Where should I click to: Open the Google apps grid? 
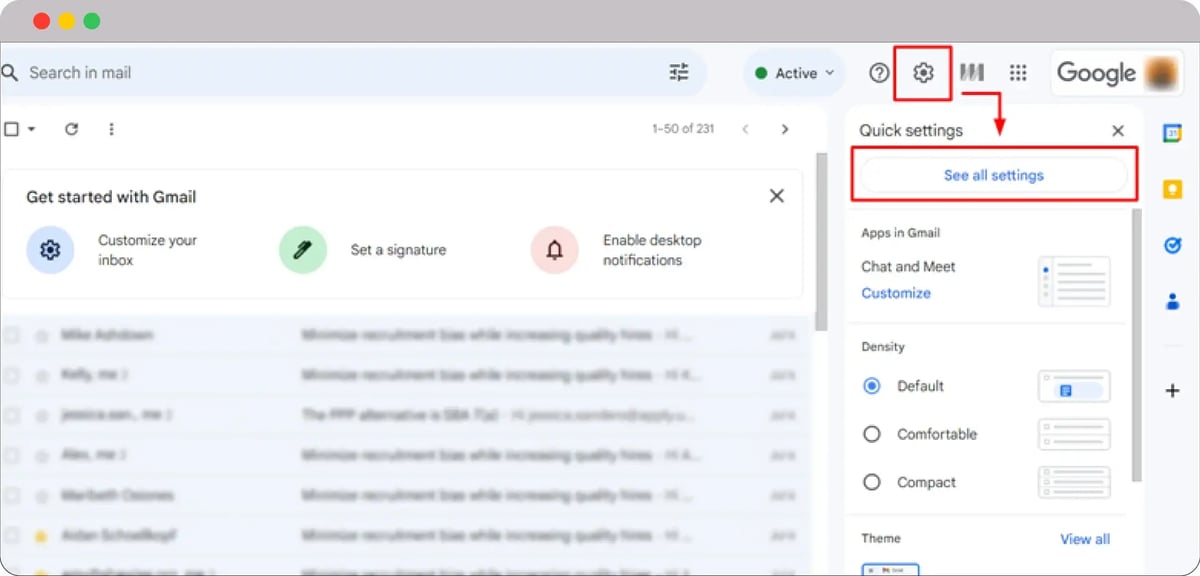pyautogui.click(x=1018, y=73)
